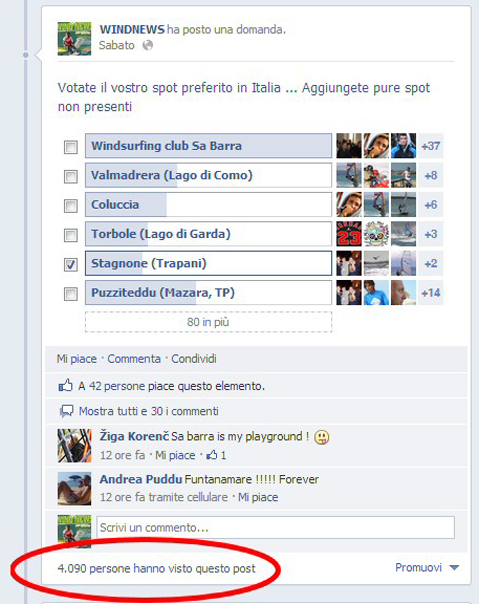
Task: Expand the 80 in più poll options
Action: coord(208,322)
